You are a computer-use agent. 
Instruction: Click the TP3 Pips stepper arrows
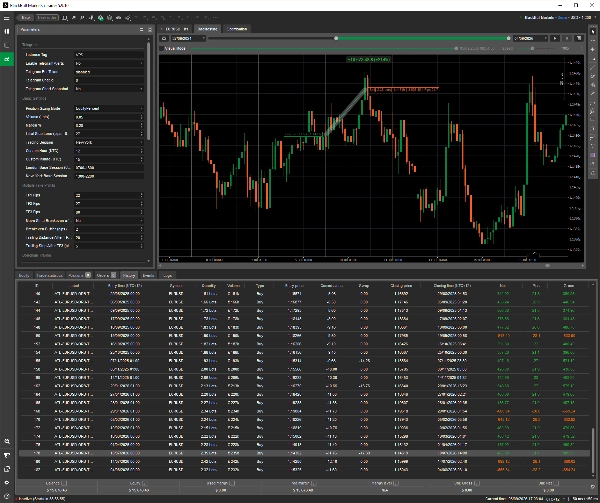pos(142,212)
